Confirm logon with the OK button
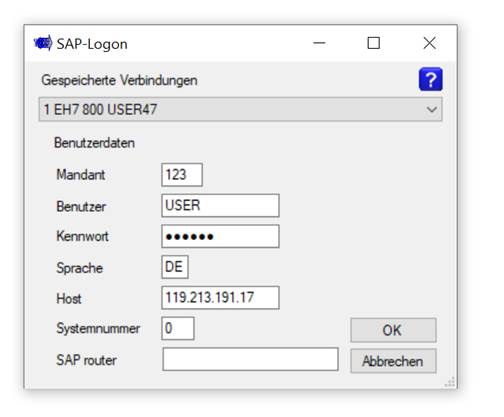This screenshot has width=504, height=417. (x=393, y=330)
